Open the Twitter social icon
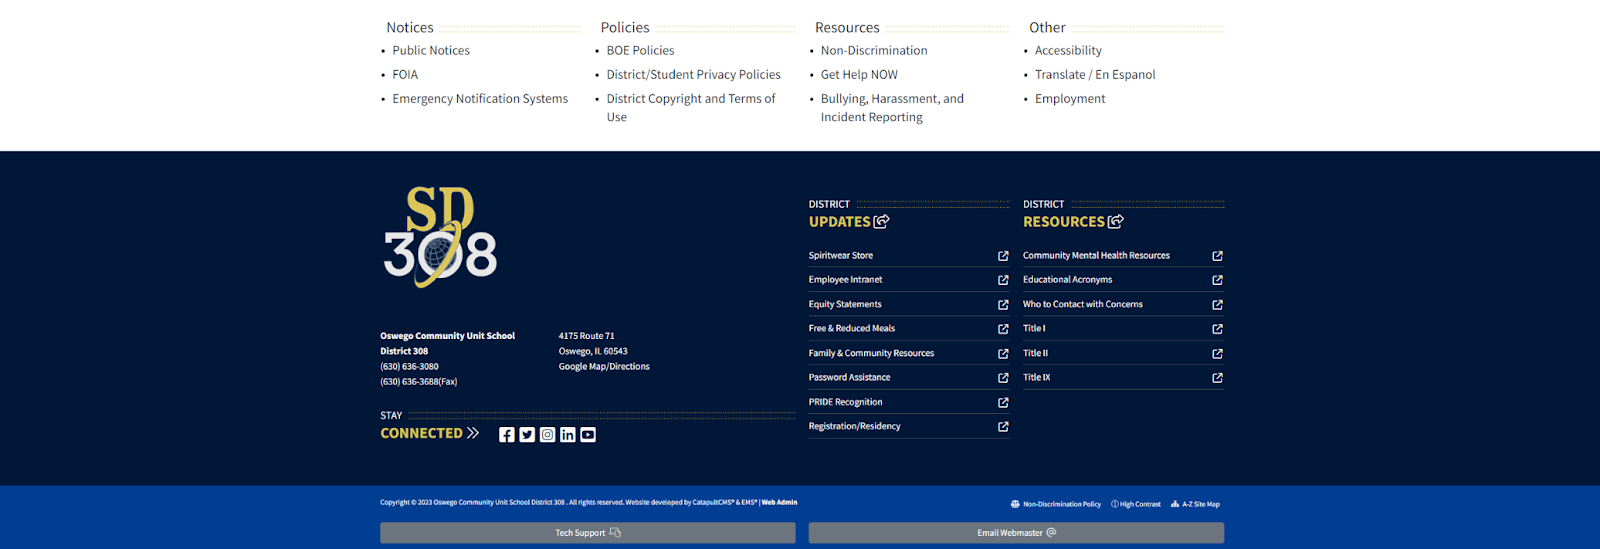The width and height of the screenshot is (1600, 549). (x=527, y=434)
